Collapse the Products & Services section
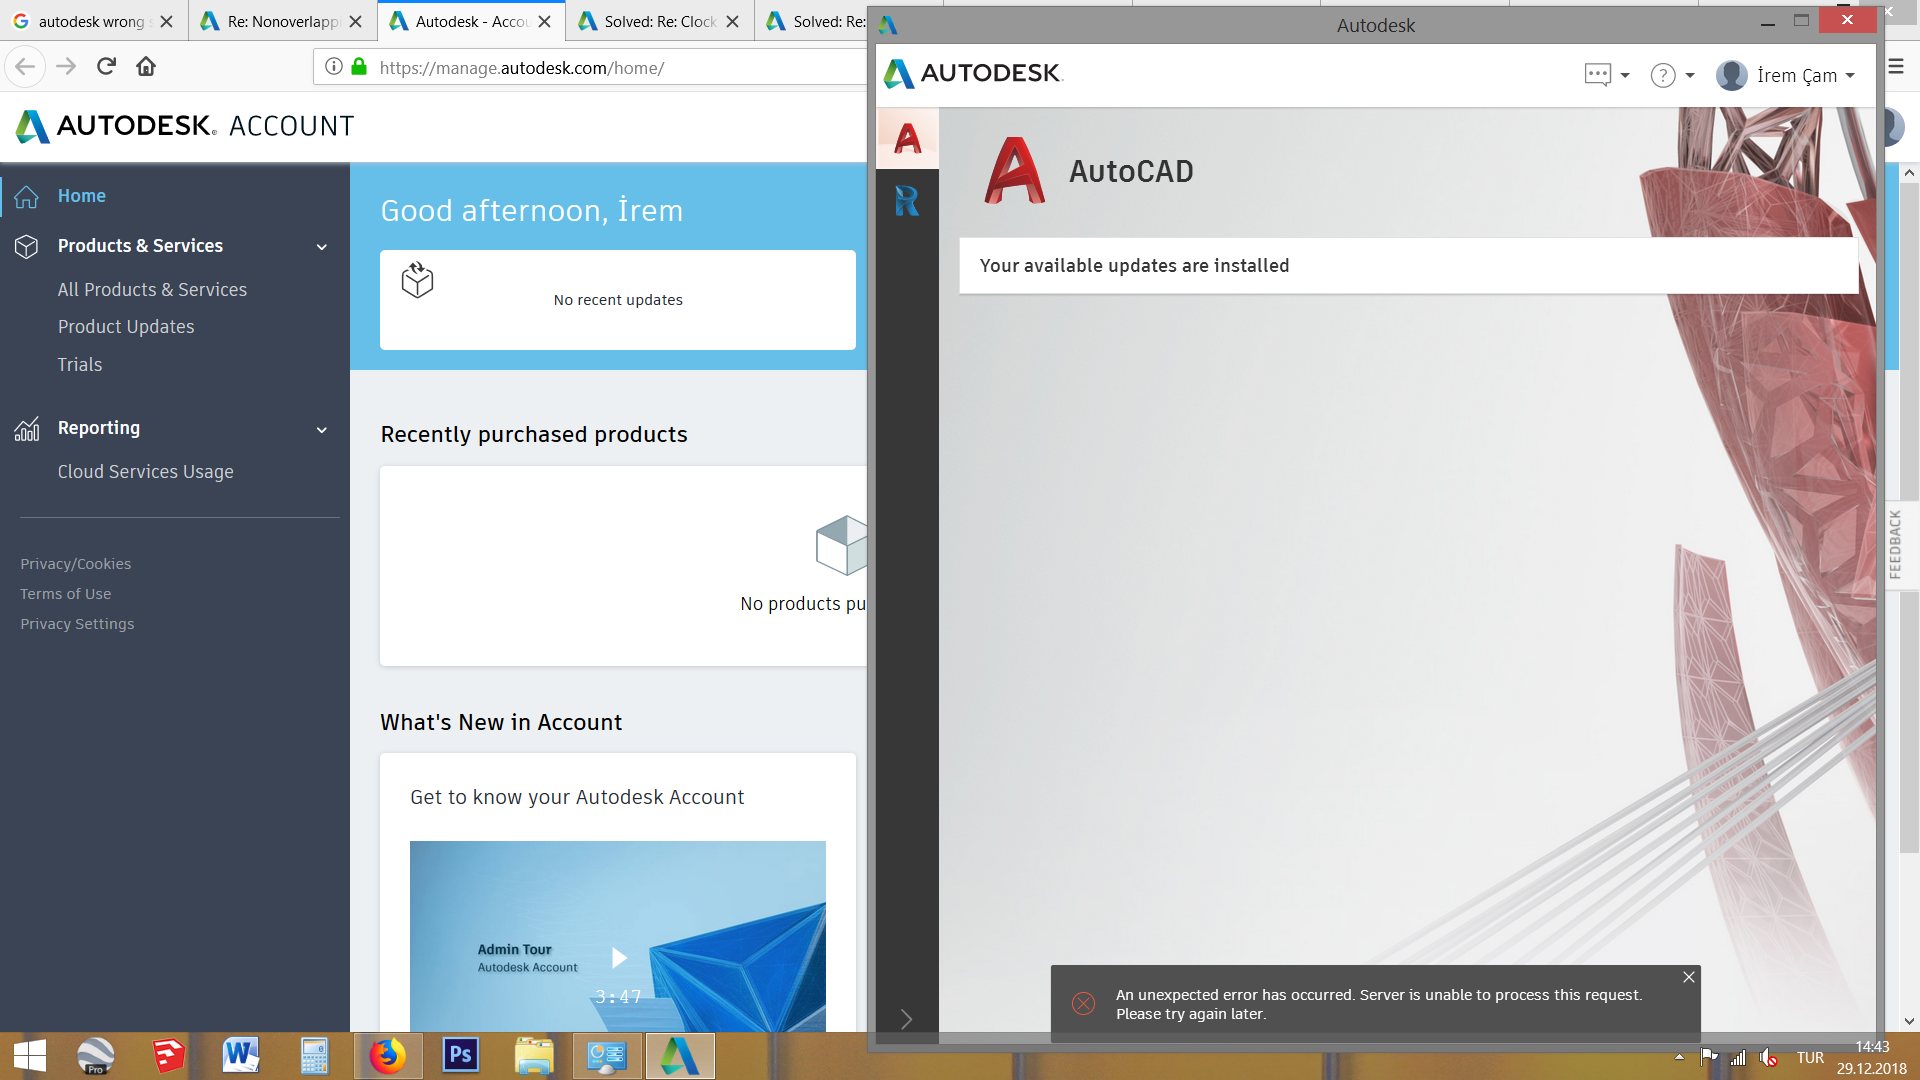 [322, 247]
